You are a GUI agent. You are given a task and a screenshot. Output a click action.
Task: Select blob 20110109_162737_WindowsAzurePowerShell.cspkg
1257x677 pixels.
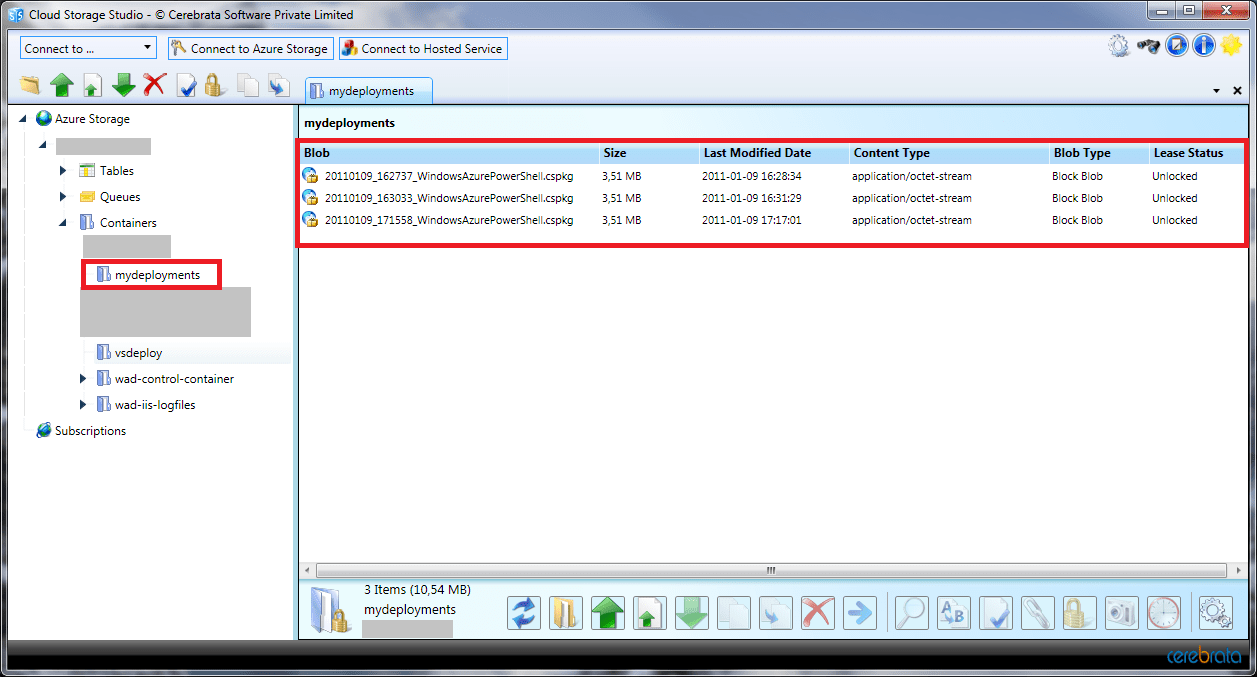click(449, 176)
